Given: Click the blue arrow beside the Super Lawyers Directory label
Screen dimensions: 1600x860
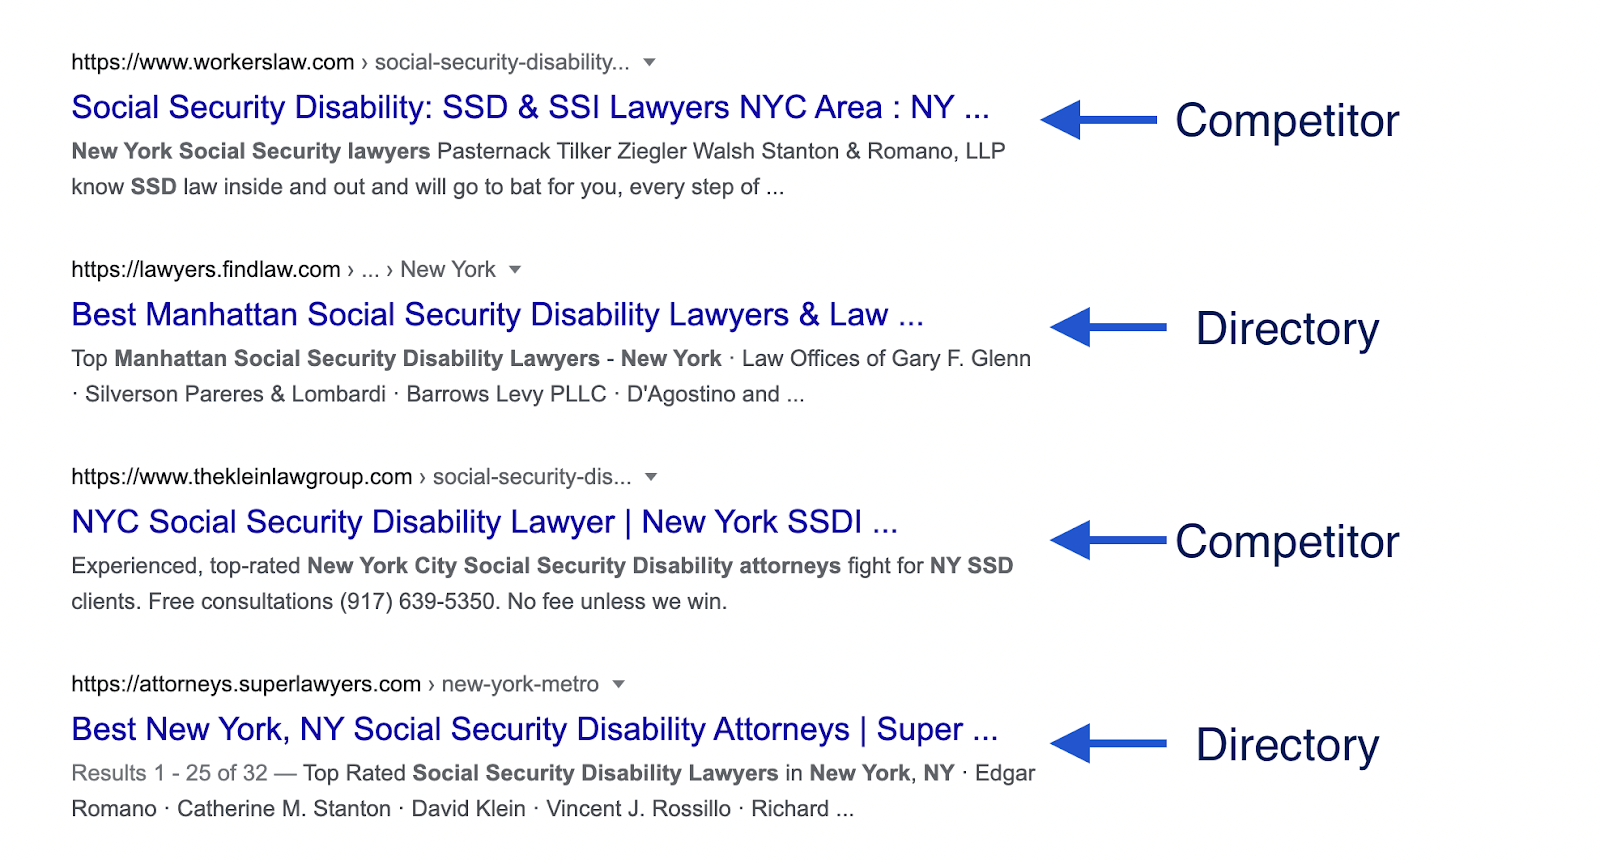Looking at the screenshot, I should 1110,743.
